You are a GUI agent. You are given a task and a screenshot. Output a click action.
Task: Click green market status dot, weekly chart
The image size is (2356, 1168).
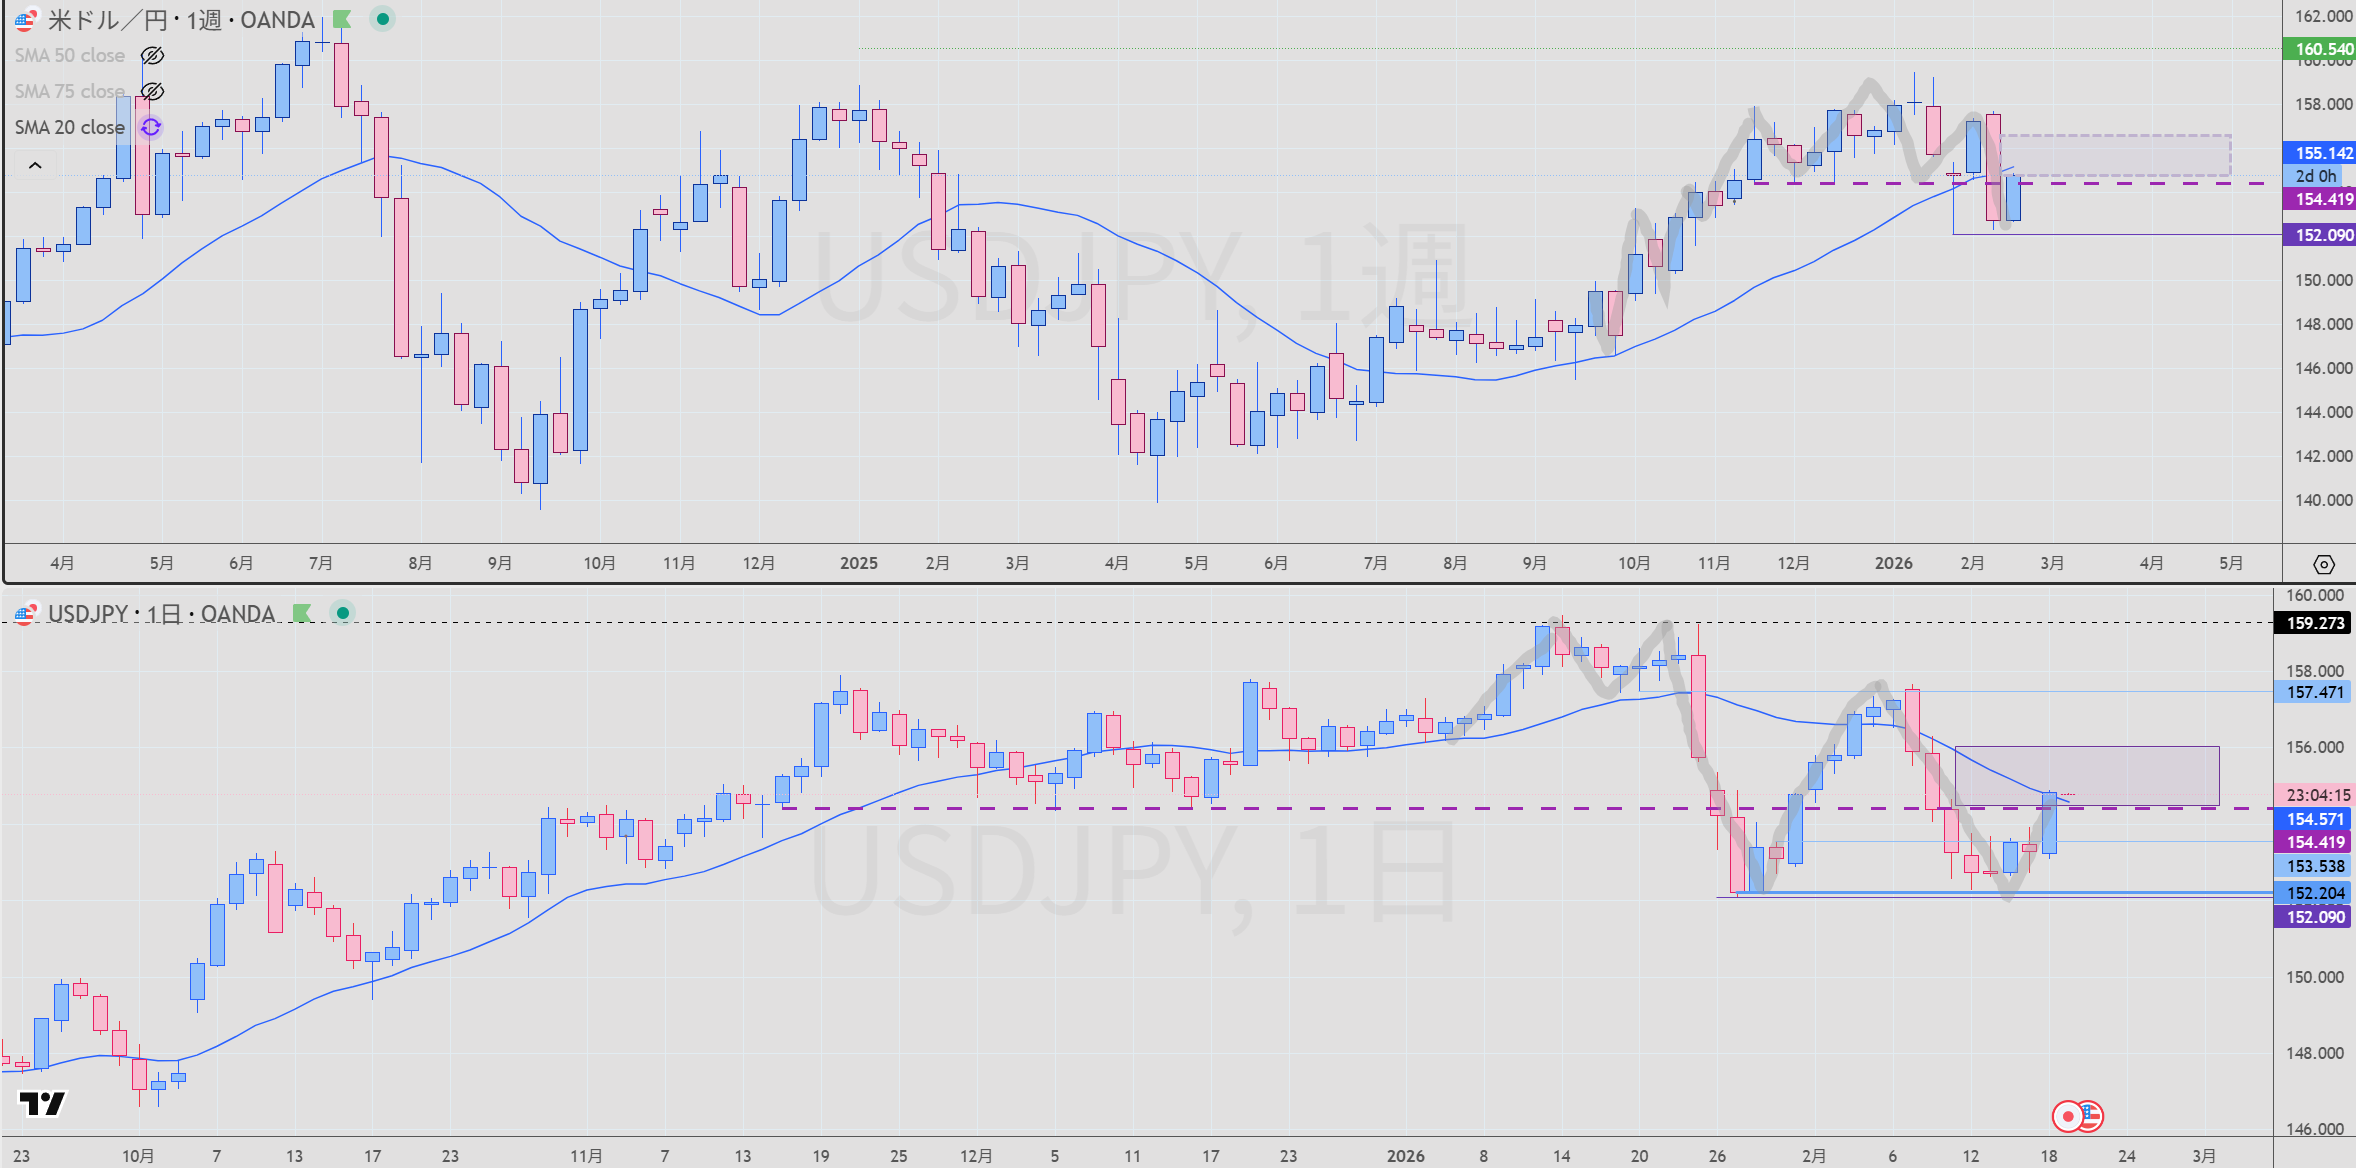point(382,19)
